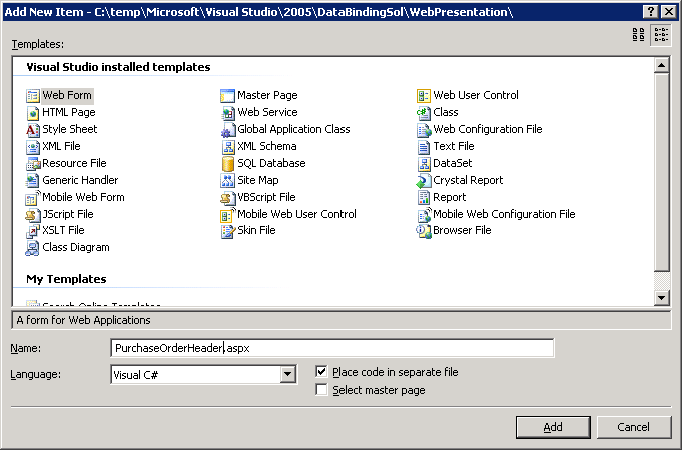Enable Select master page checkbox
This screenshot has width=682, height=450.
(x=321, y=390)
